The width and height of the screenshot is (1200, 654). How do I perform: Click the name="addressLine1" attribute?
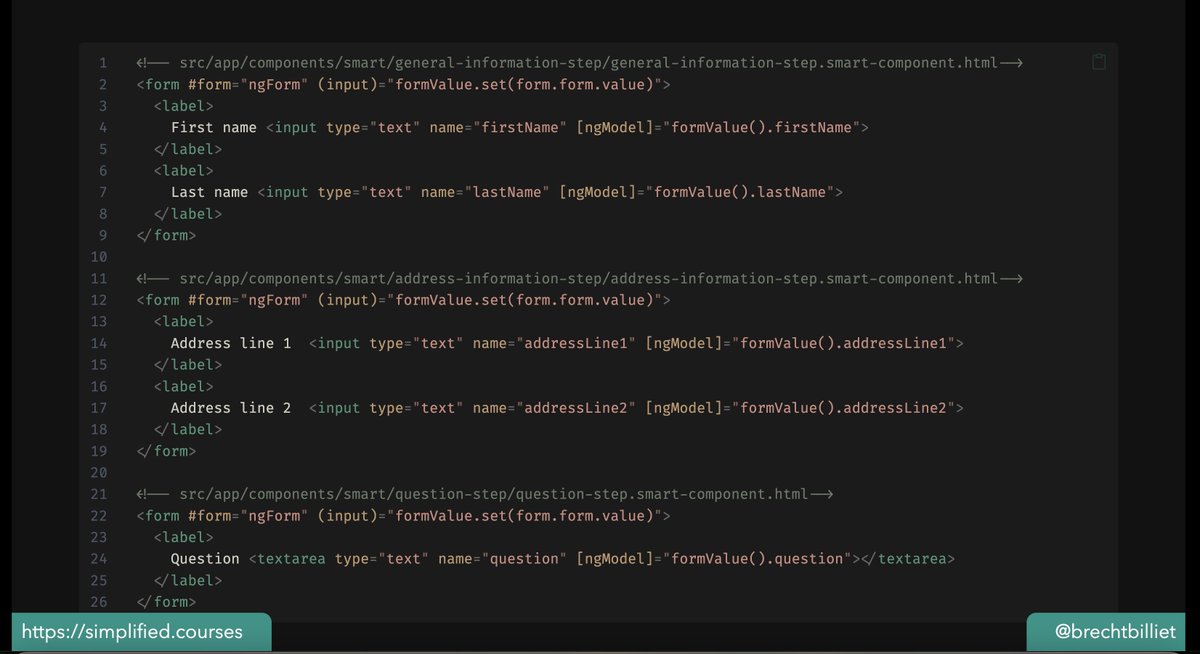click(554, 343)
